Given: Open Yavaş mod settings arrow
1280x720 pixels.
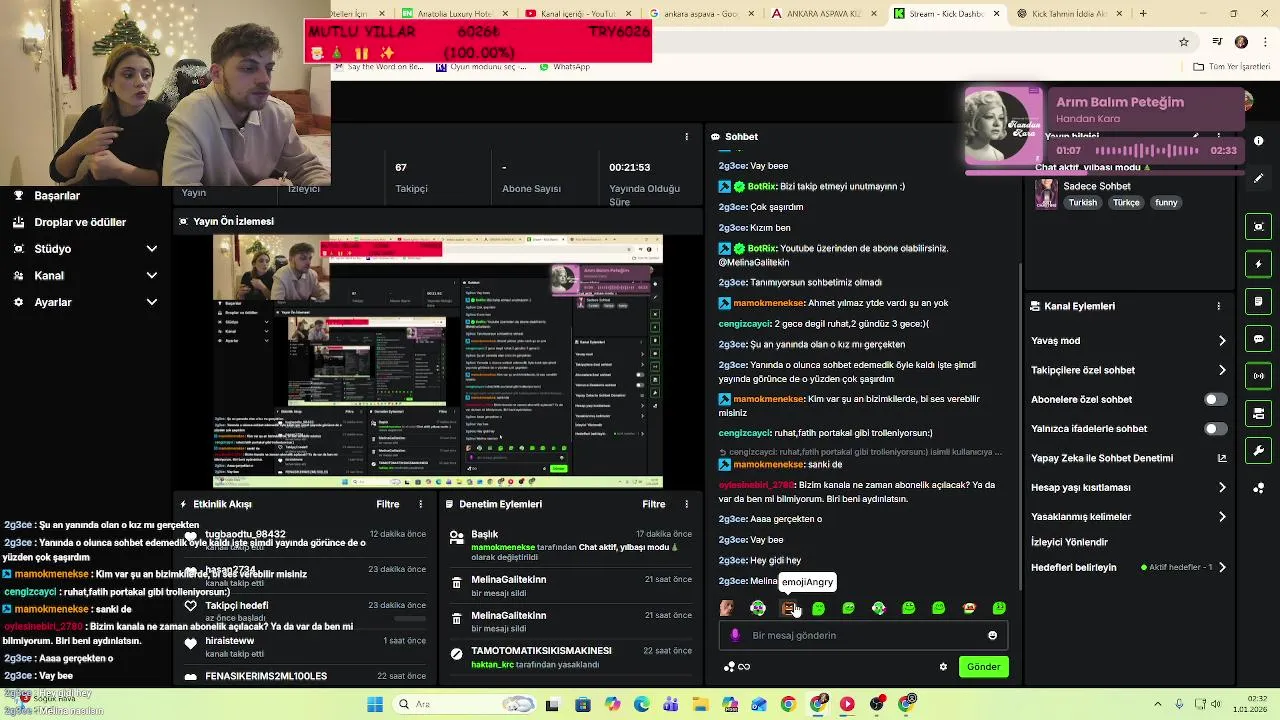Looking at the screenshot, I should tap(1222, 341).
